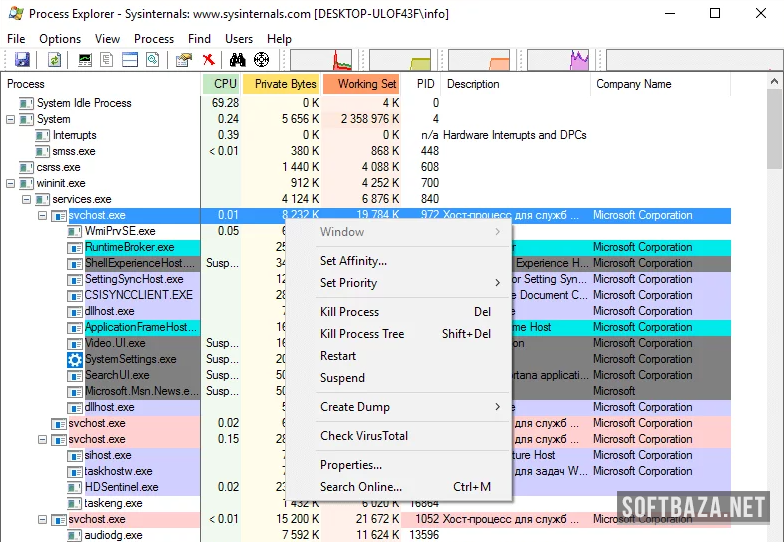Open System Information via the toolbar monitor icon
Viewport: 784px width, 542px height.
click(x=85, y=60)
